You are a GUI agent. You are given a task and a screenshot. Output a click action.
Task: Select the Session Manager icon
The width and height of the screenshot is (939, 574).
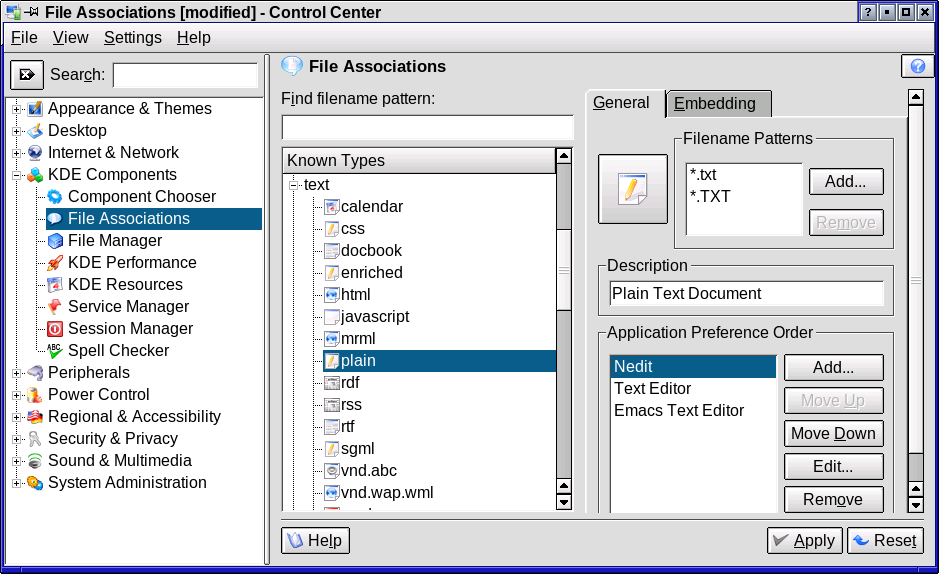[x=55, y=329]
